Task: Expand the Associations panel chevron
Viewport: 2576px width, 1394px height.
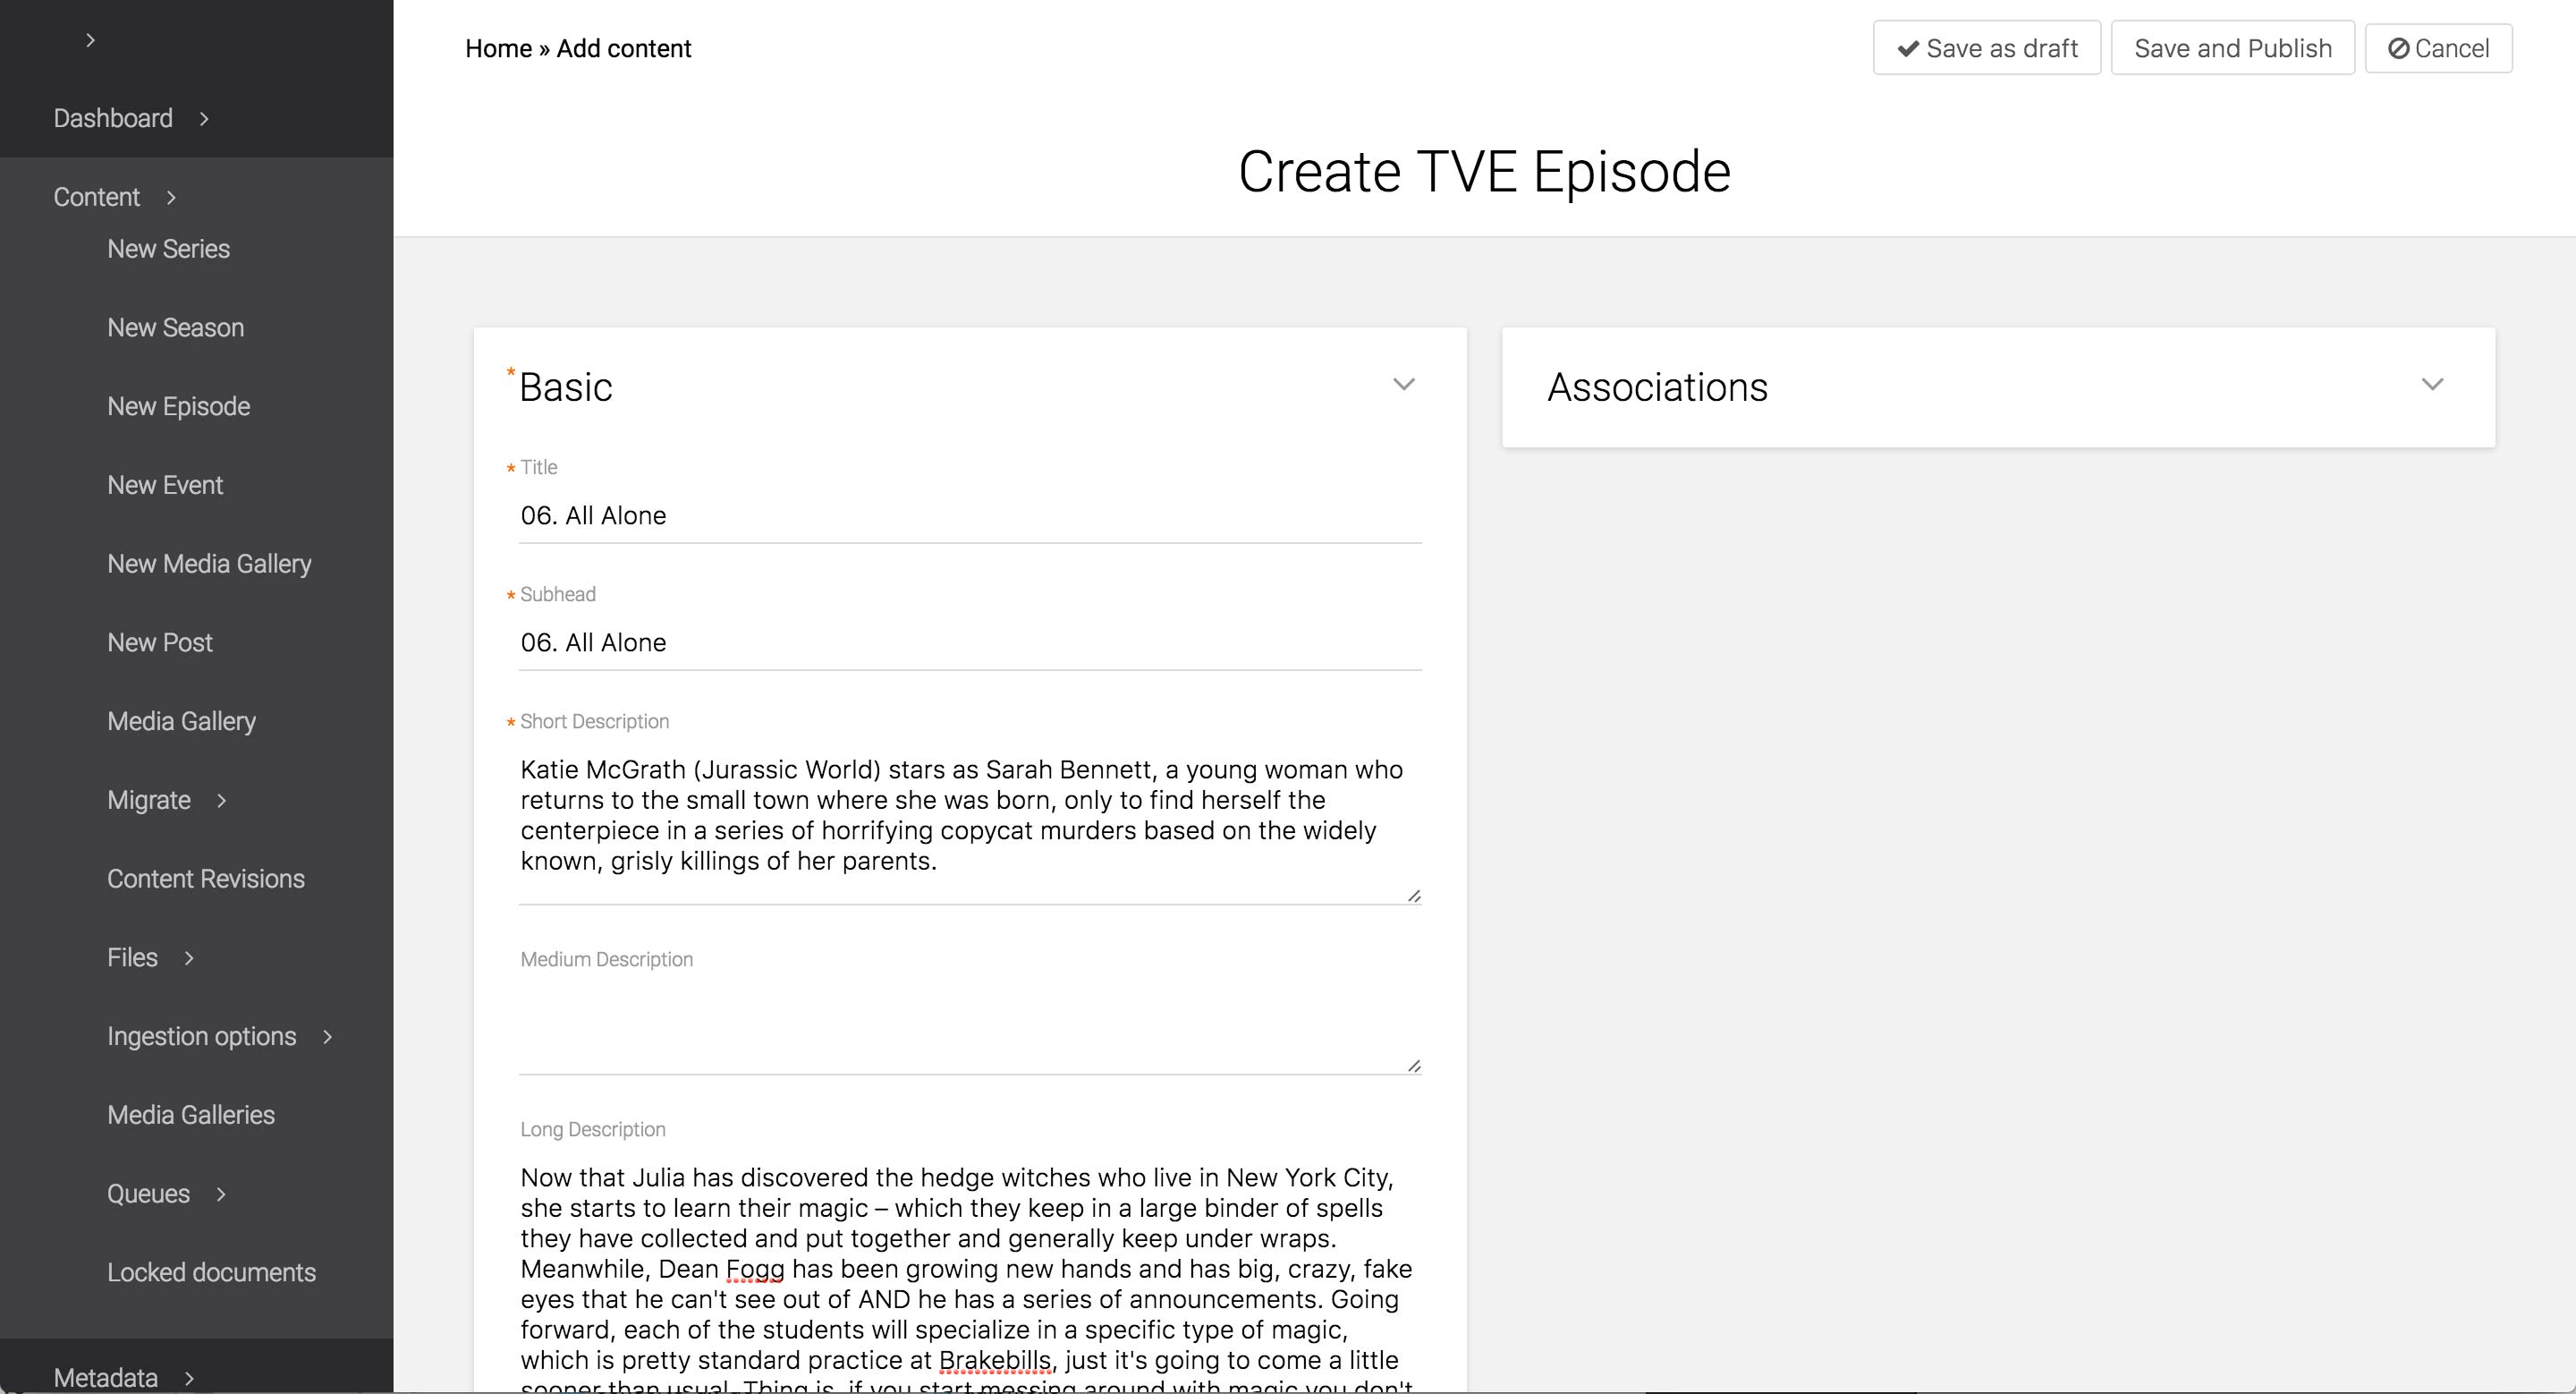Action: (x=2432, y=385)
